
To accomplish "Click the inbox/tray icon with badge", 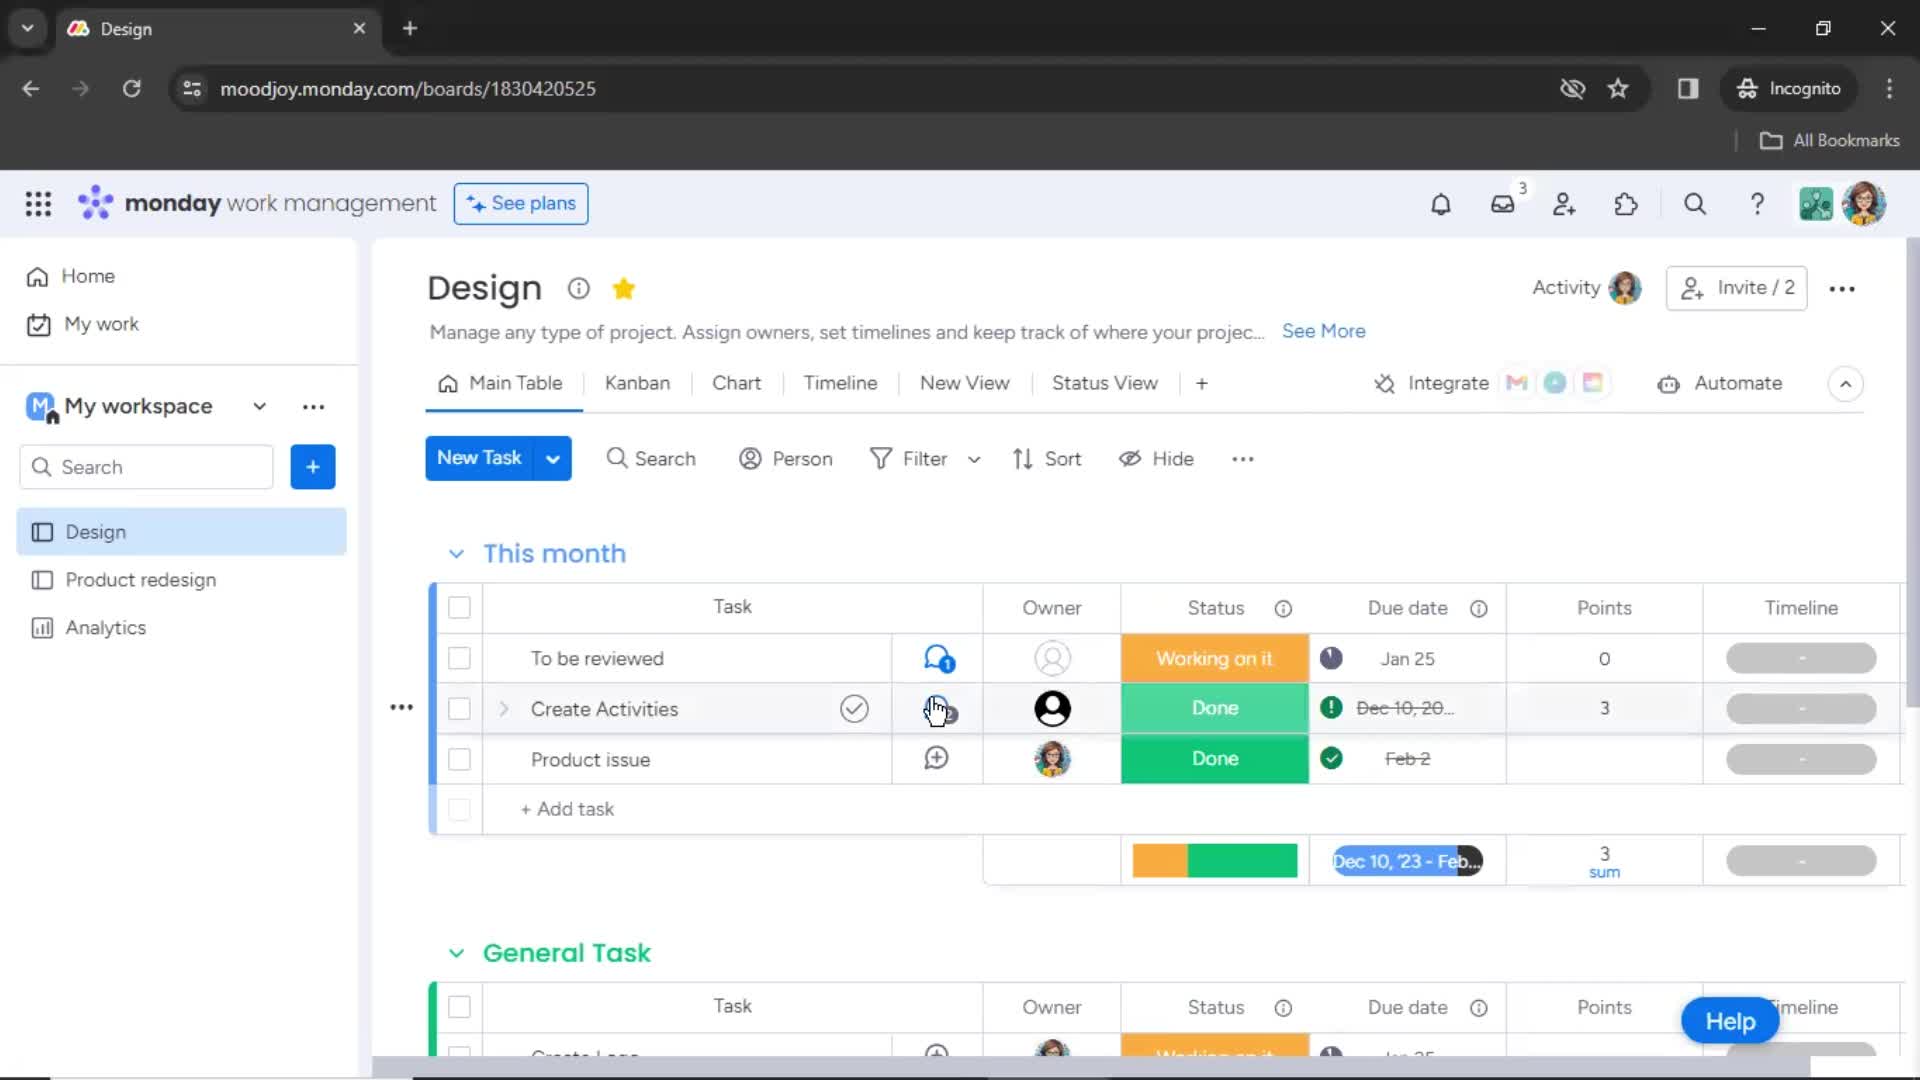I will [x=1502, y=203].
